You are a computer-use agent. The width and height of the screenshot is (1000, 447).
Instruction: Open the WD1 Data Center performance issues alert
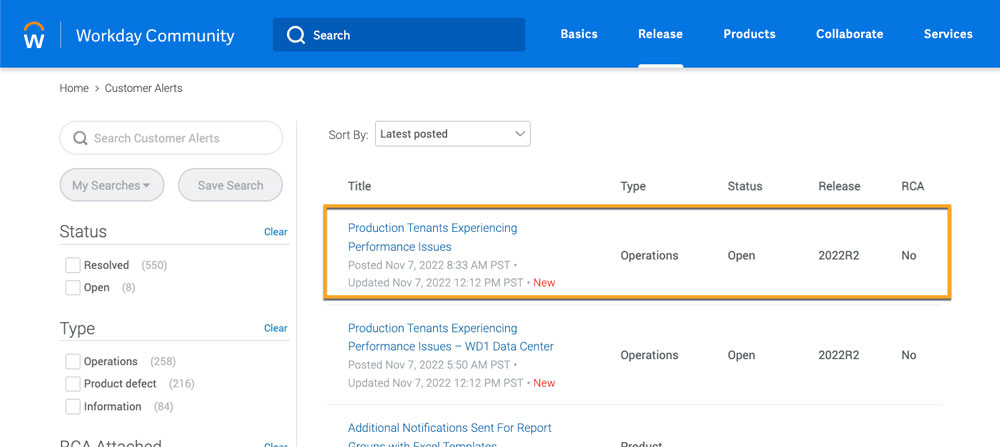click(x=451, y=337)
